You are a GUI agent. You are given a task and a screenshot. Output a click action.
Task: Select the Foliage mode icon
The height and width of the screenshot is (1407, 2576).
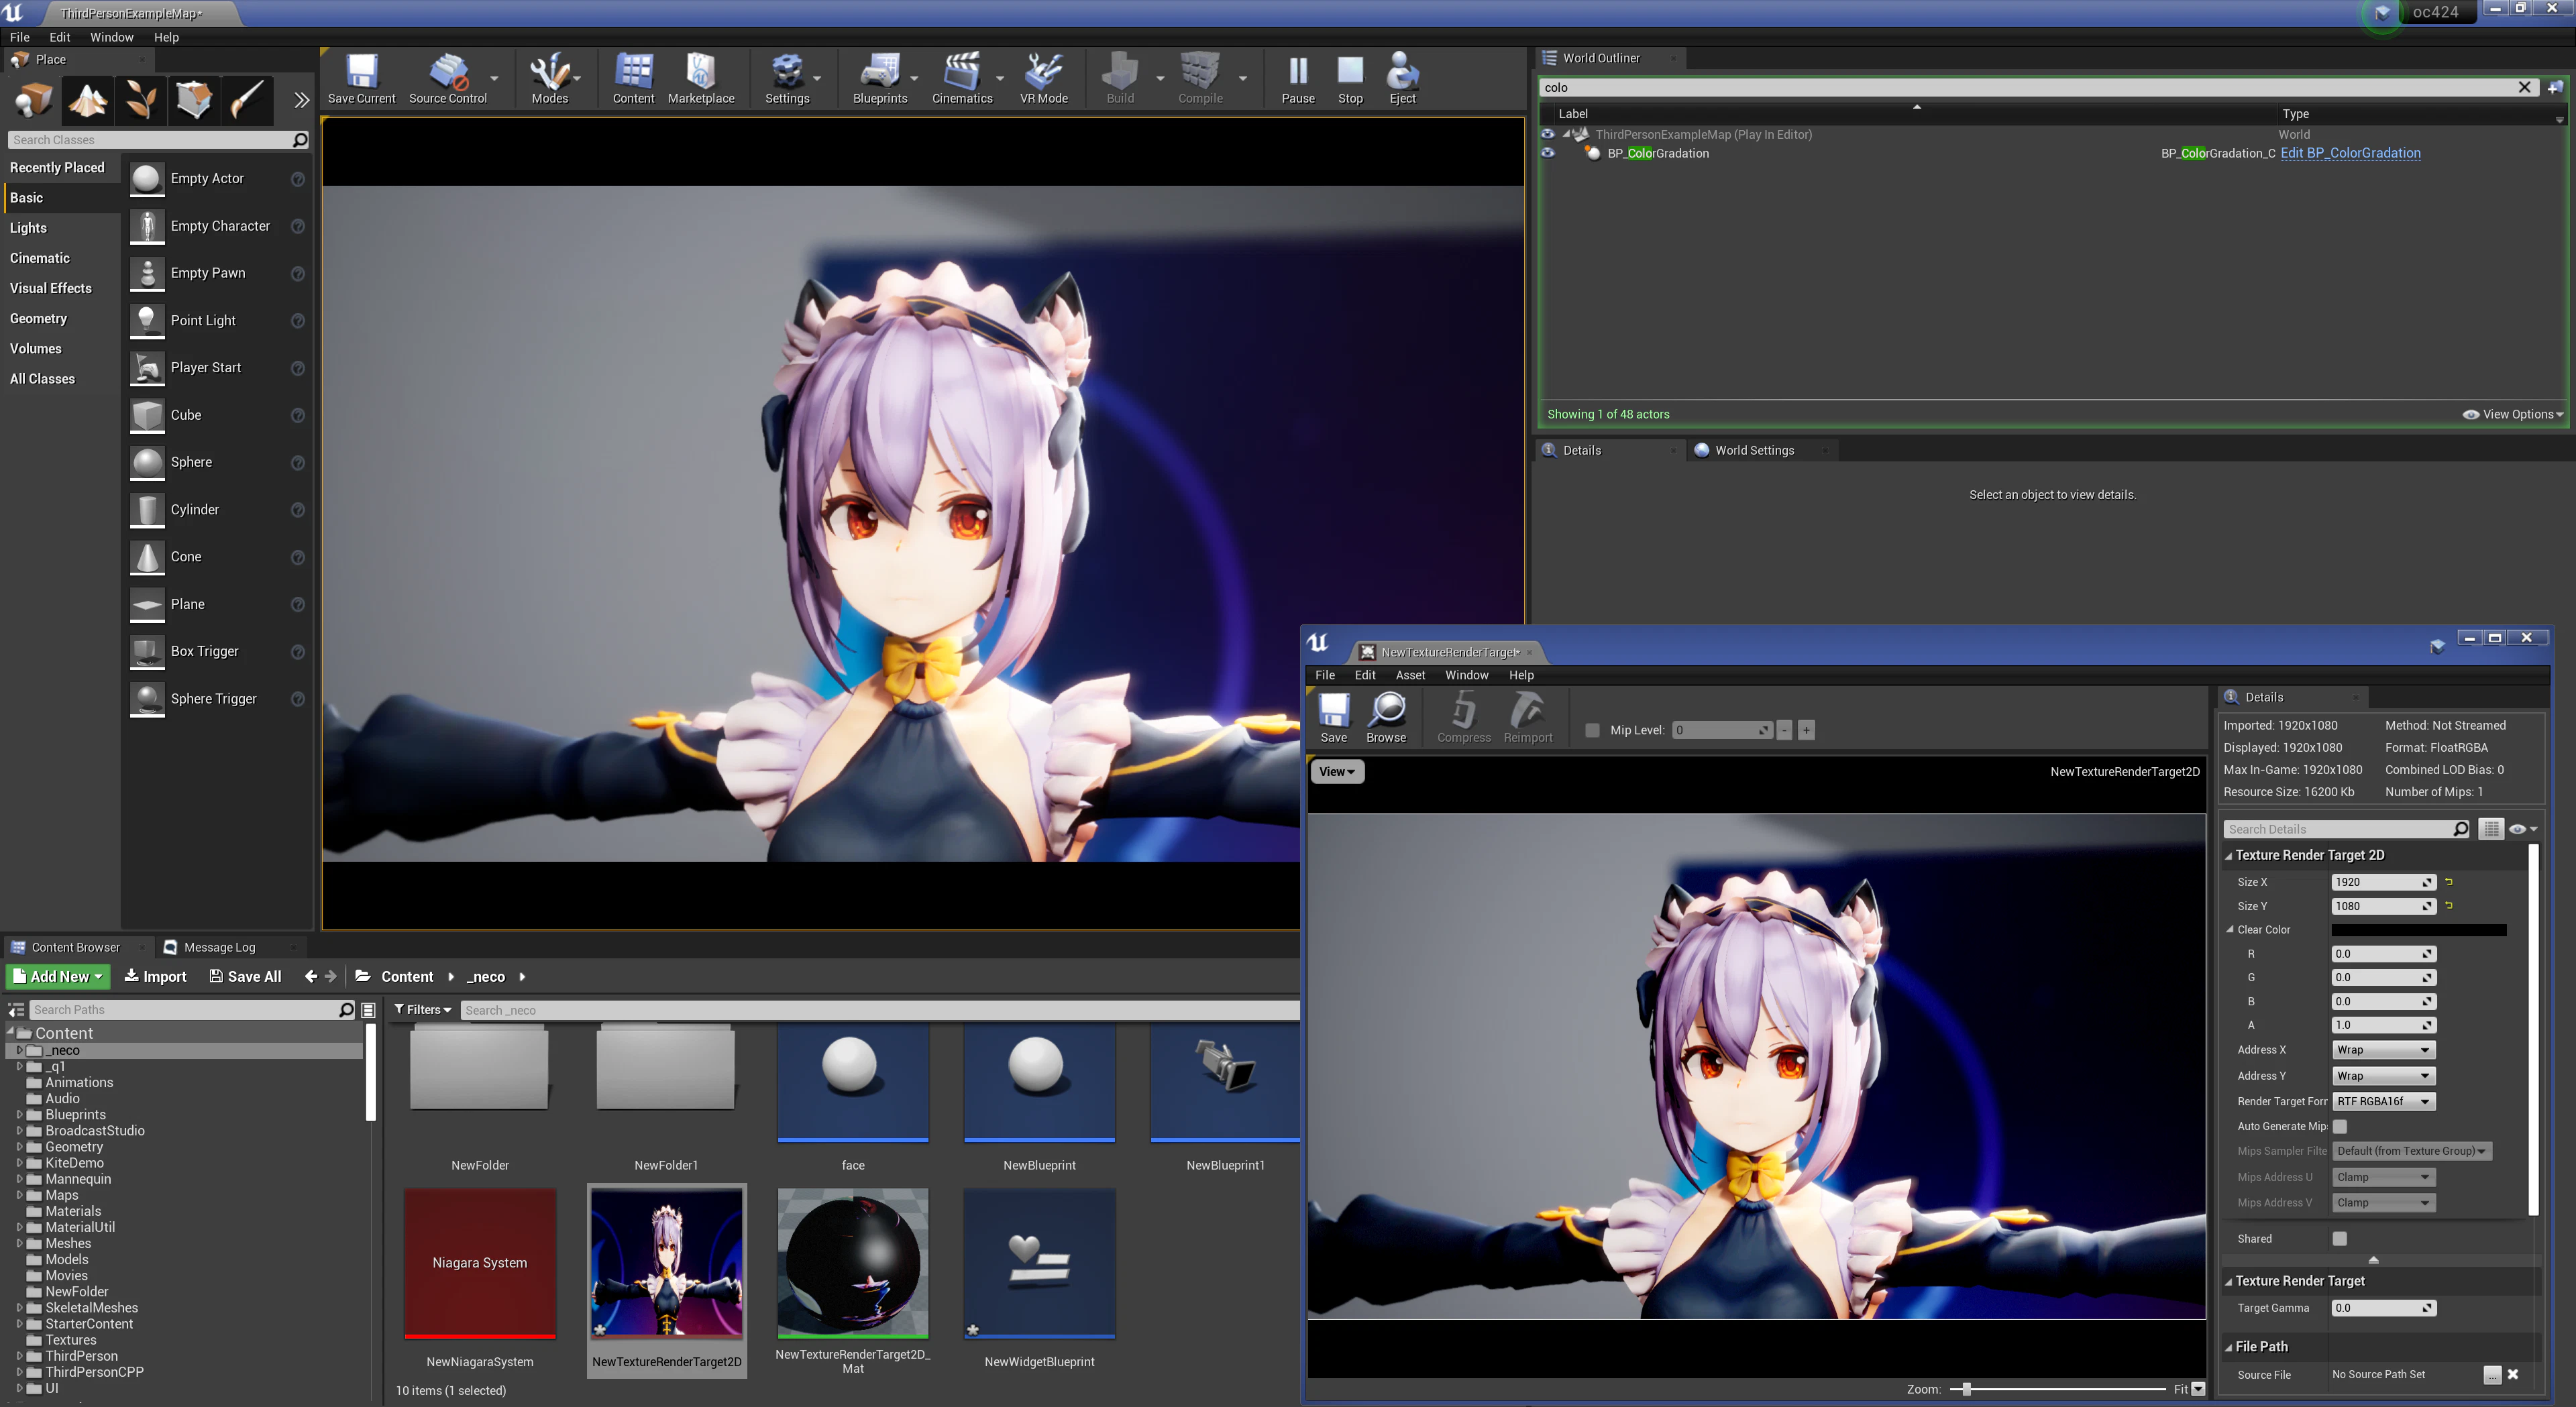141,100
